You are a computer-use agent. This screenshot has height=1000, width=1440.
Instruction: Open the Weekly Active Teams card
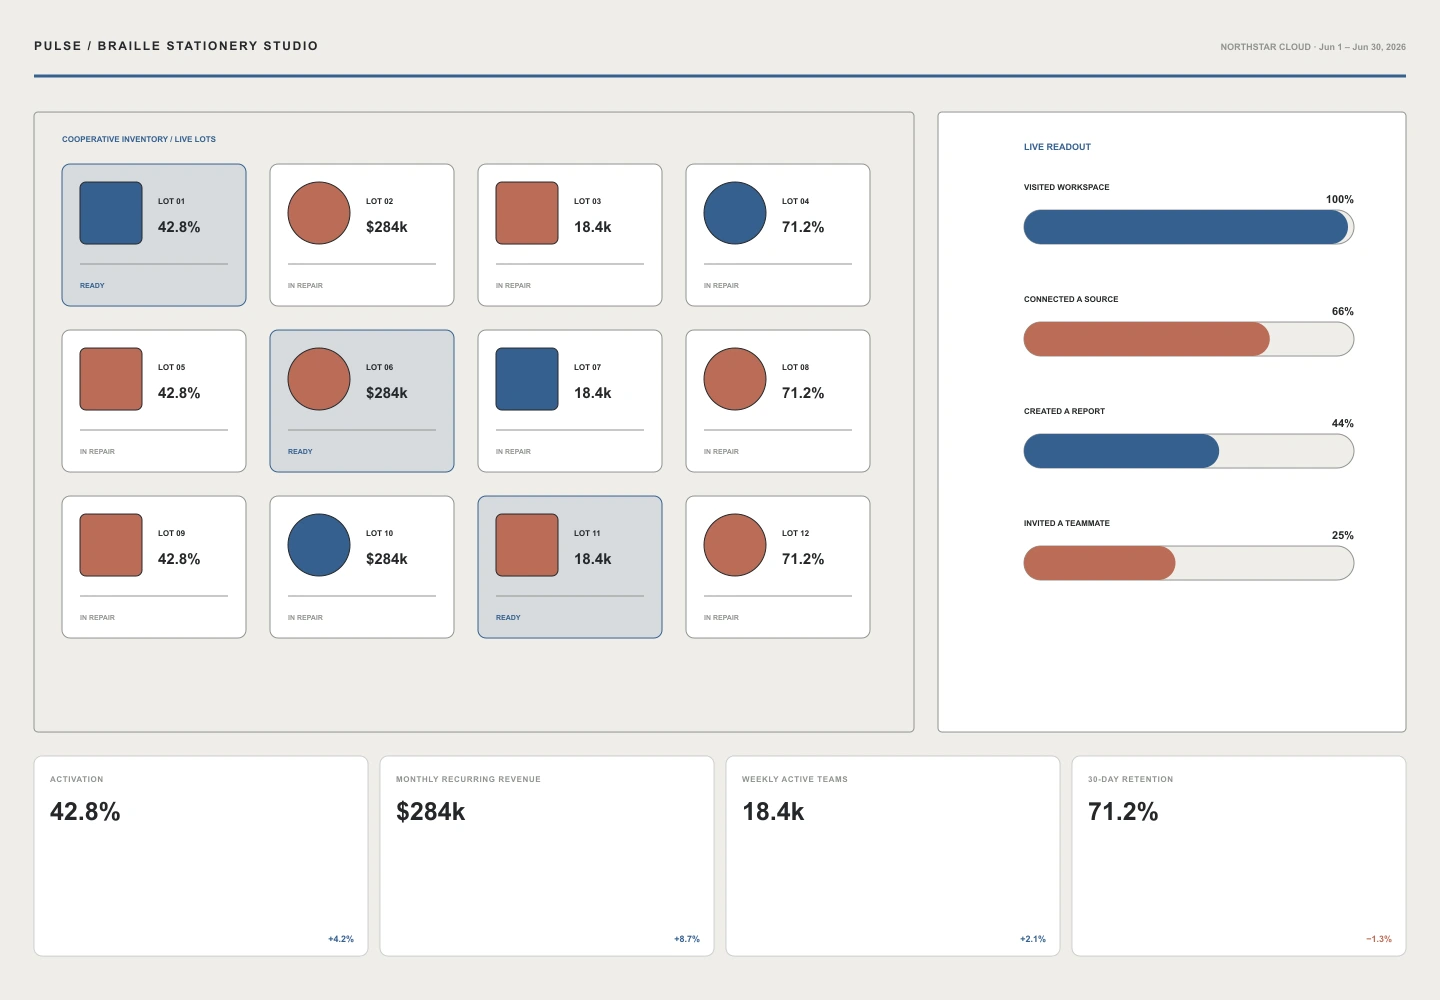(893, 856)
